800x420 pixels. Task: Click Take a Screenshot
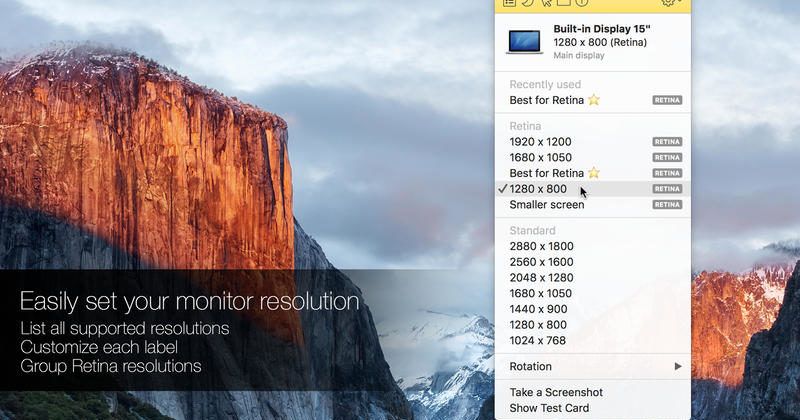point(593,392)
